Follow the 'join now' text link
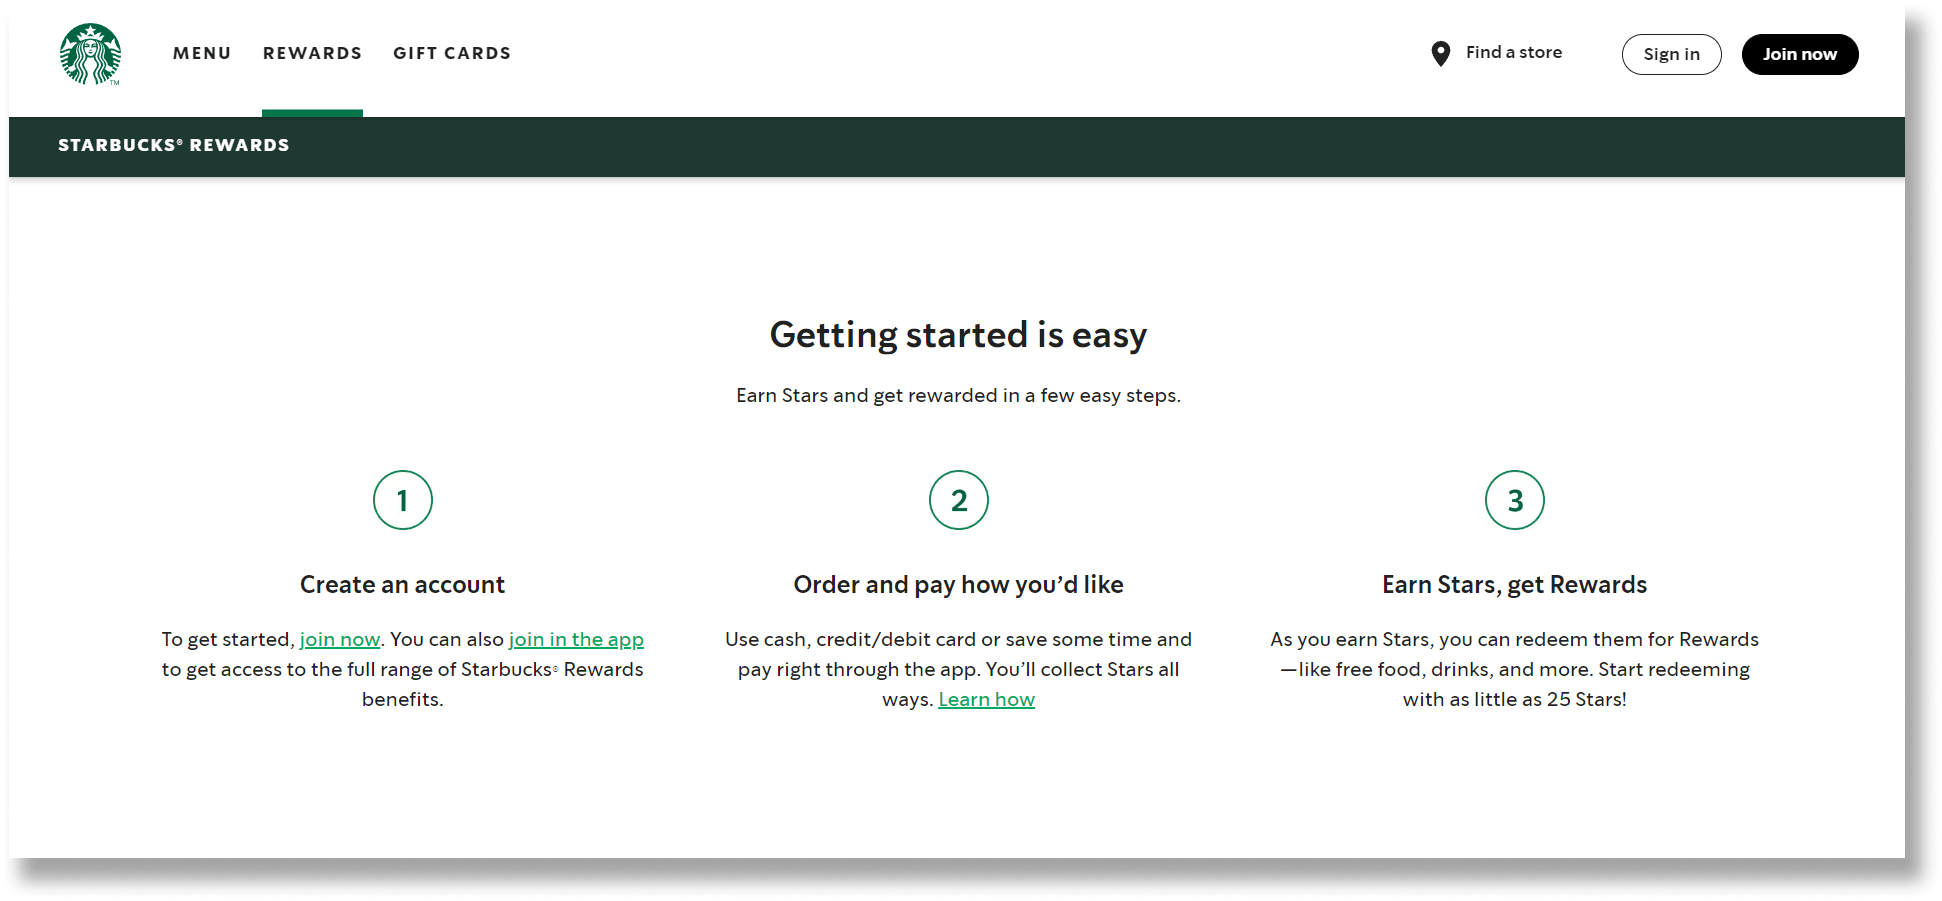The image size is (1942, 901). (x=340, y=639)
